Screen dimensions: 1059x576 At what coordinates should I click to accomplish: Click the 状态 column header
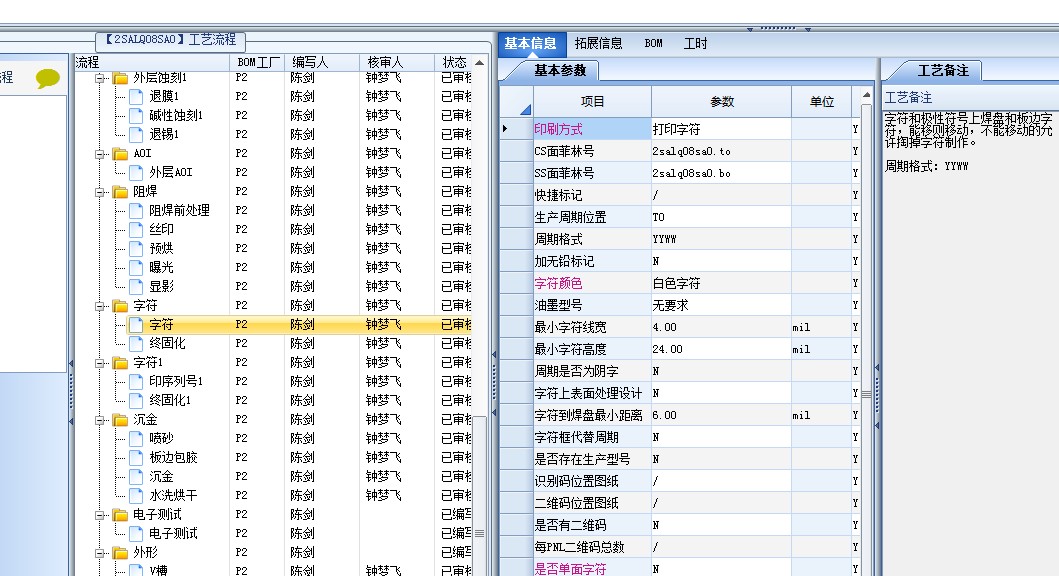pos(454,63)
